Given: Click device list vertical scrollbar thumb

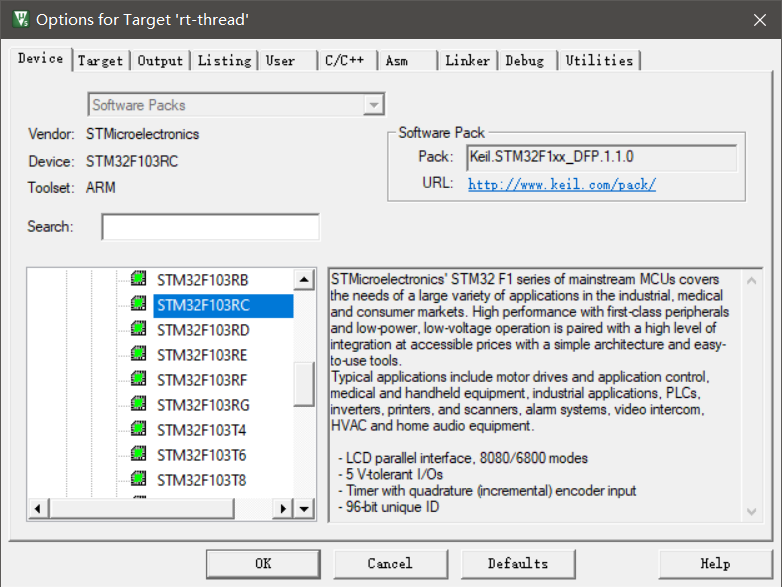Looking at the screenshot, I should point(304,384).
